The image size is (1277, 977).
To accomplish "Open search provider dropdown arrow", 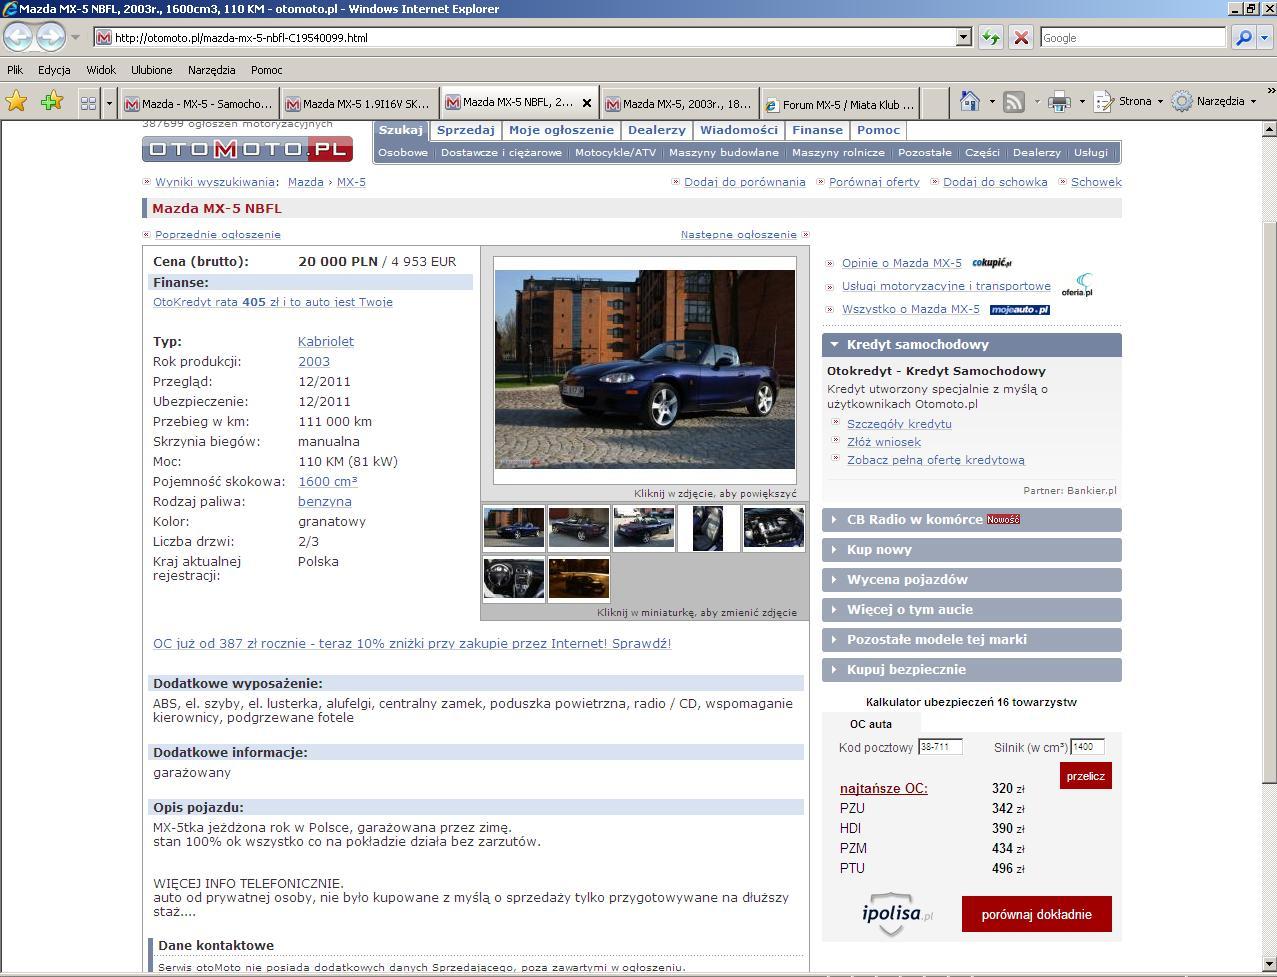I will pos(1265,37).
